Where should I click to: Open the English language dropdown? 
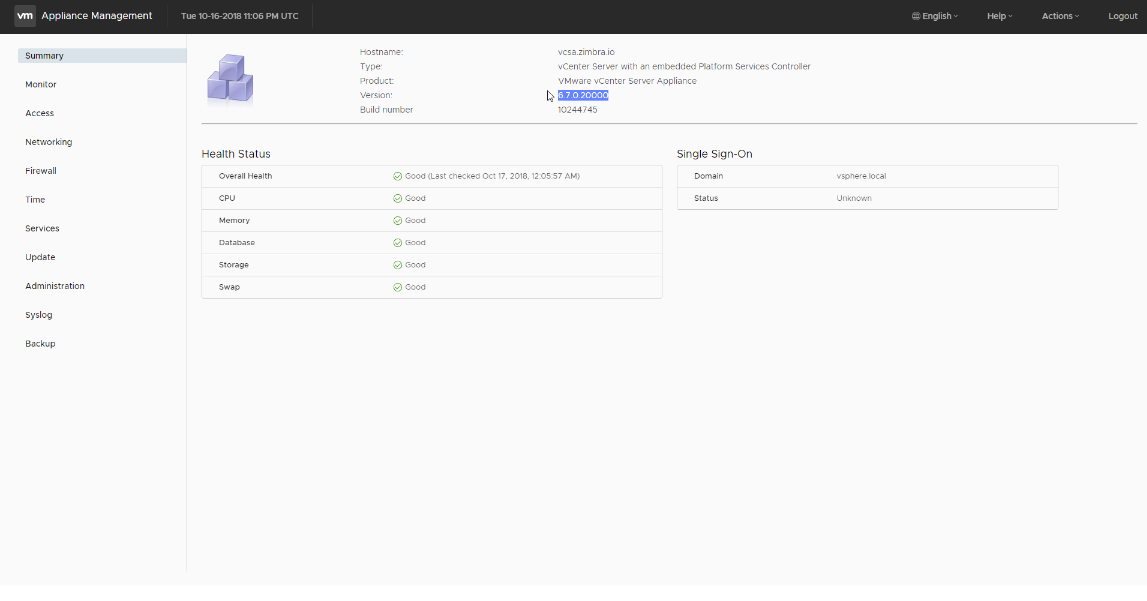[x=935, y=16]
